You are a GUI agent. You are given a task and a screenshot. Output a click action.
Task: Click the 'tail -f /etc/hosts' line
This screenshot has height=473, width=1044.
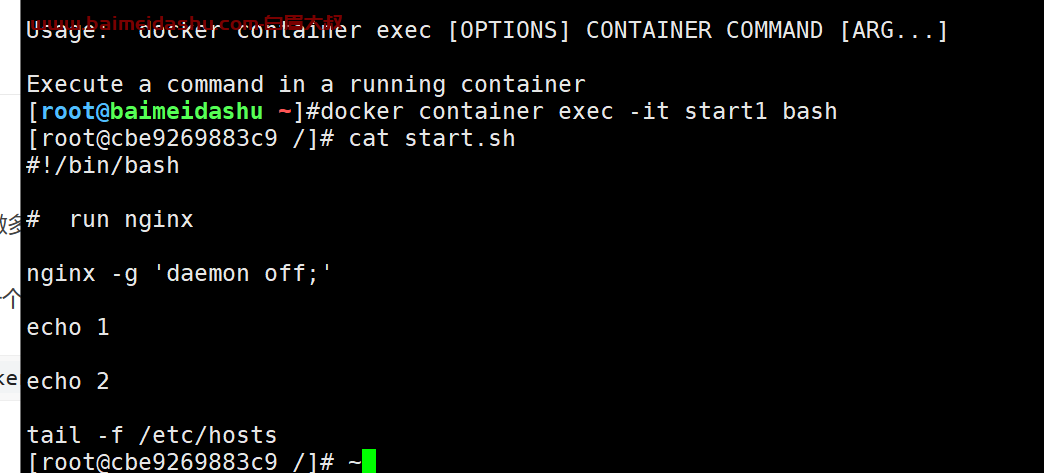pos(152,436)
